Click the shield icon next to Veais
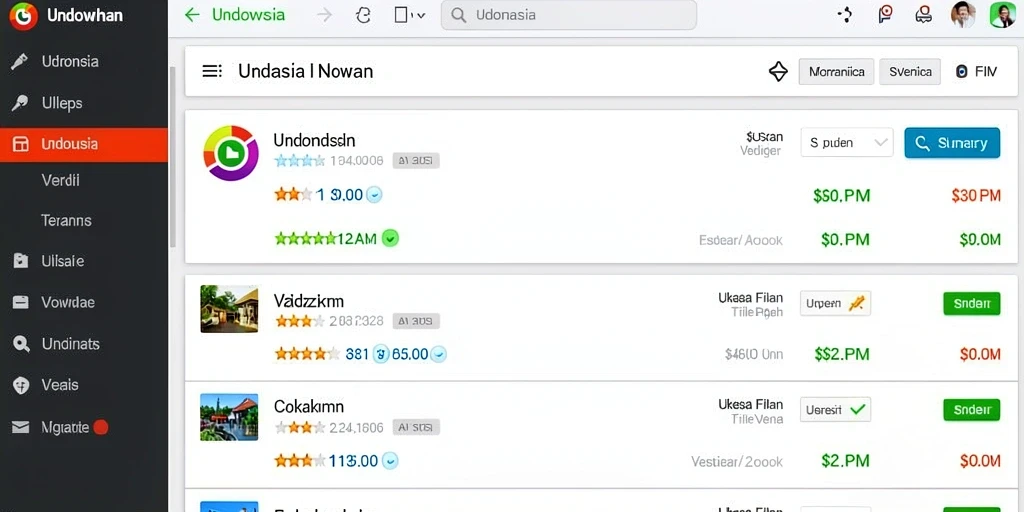Screen dimensions: 1024x512 21,385
